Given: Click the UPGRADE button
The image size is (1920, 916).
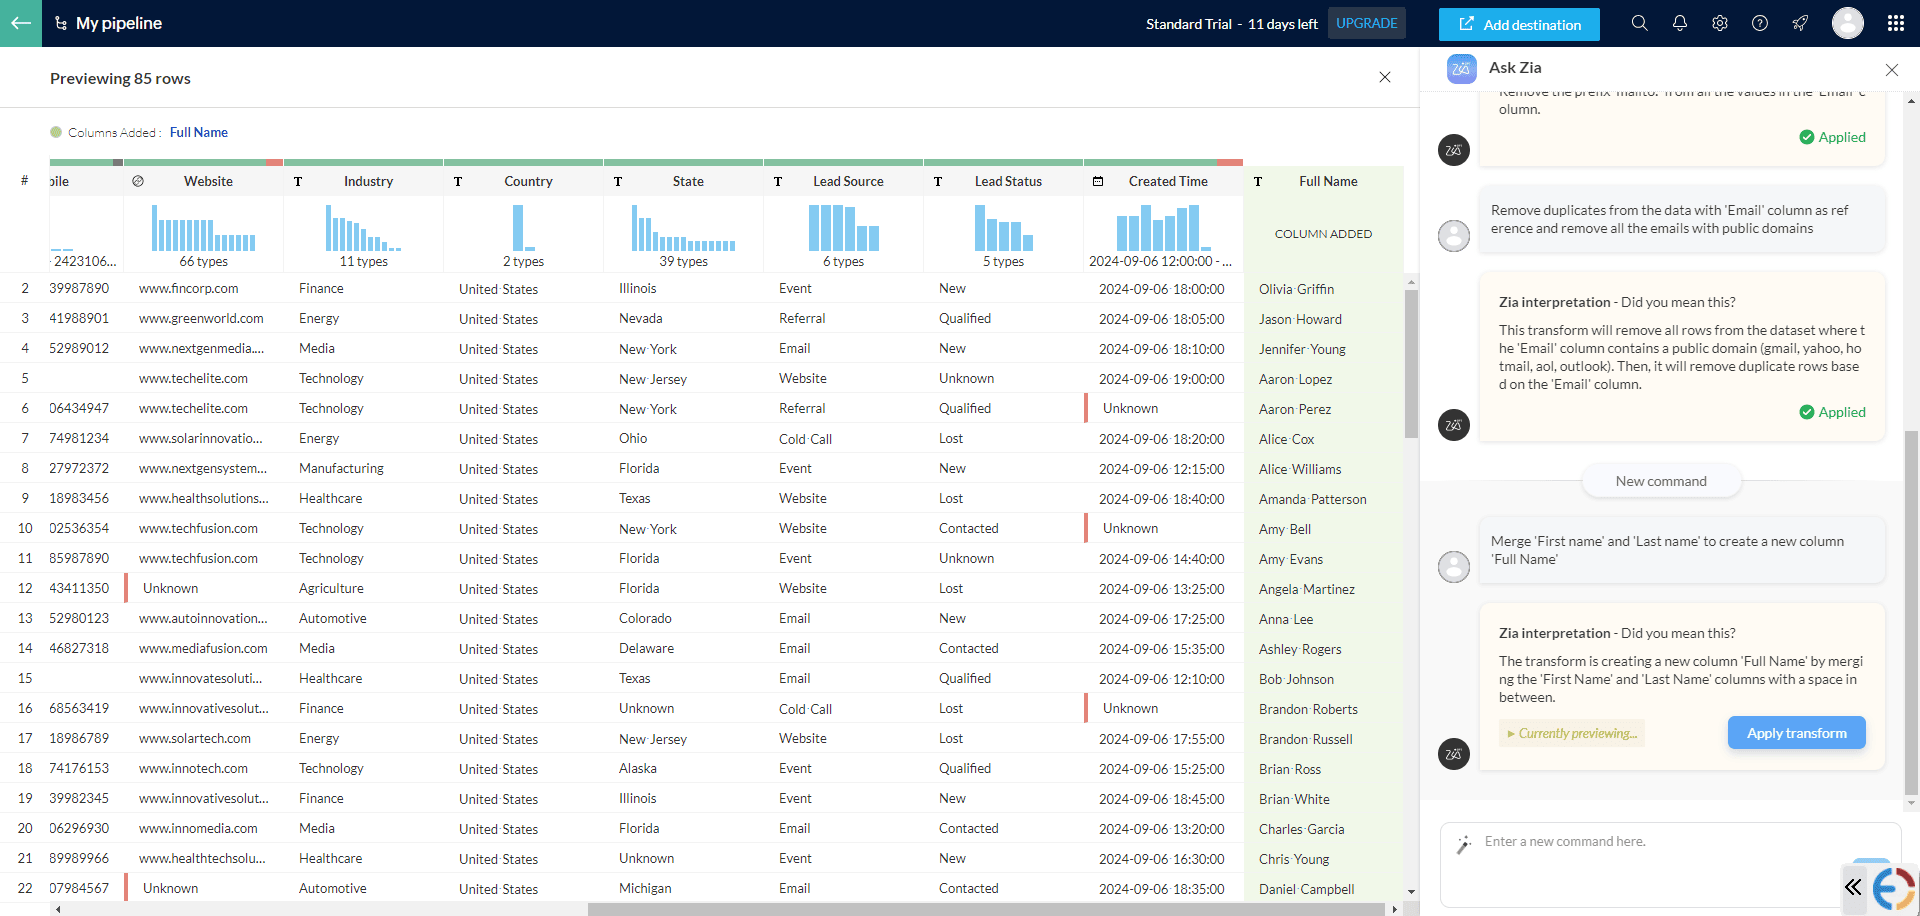Looking at the screenshot, I should point(1366,23).
